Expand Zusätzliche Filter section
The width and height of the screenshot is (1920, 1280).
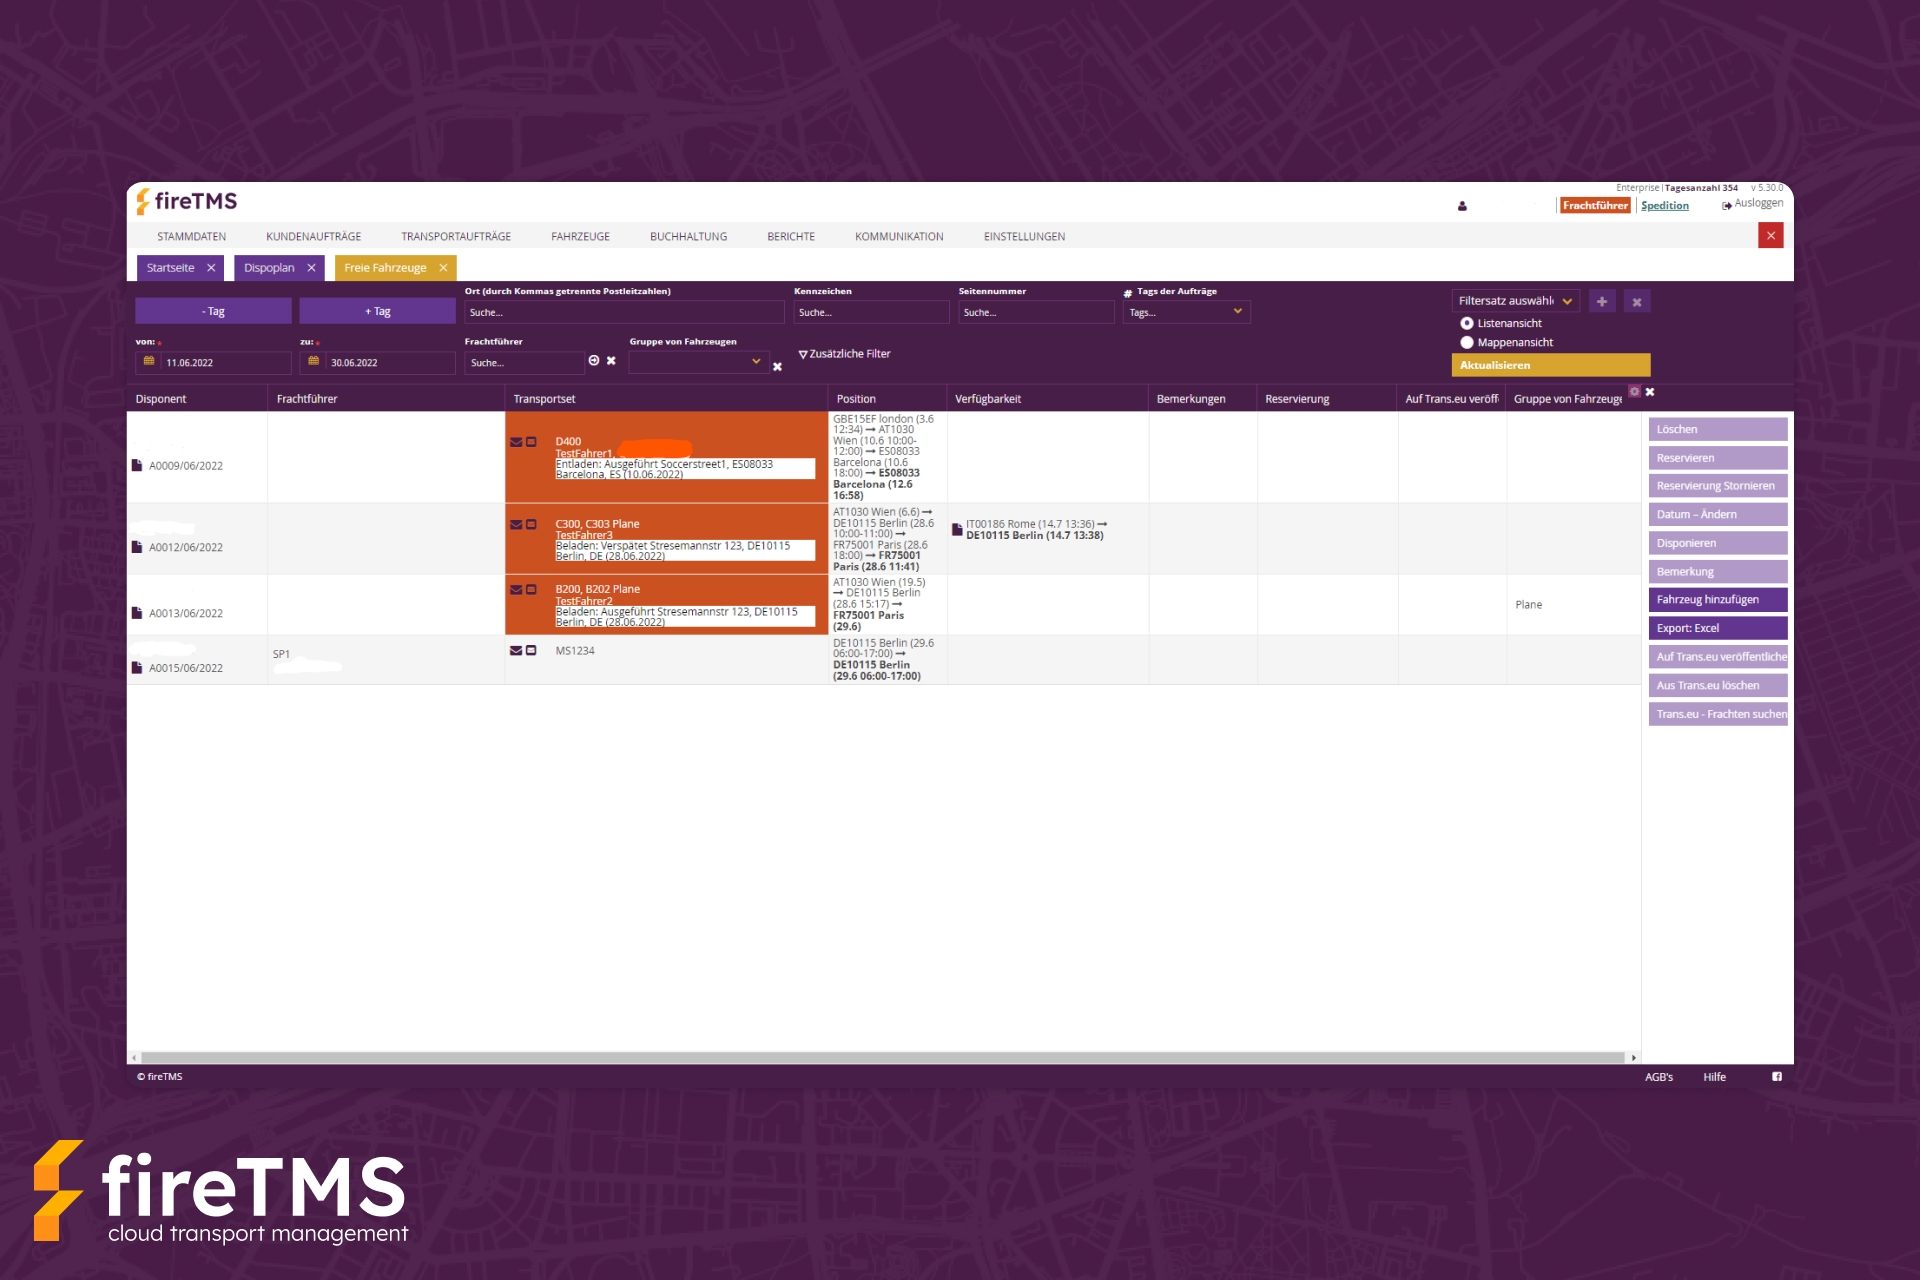coord(845,354)
